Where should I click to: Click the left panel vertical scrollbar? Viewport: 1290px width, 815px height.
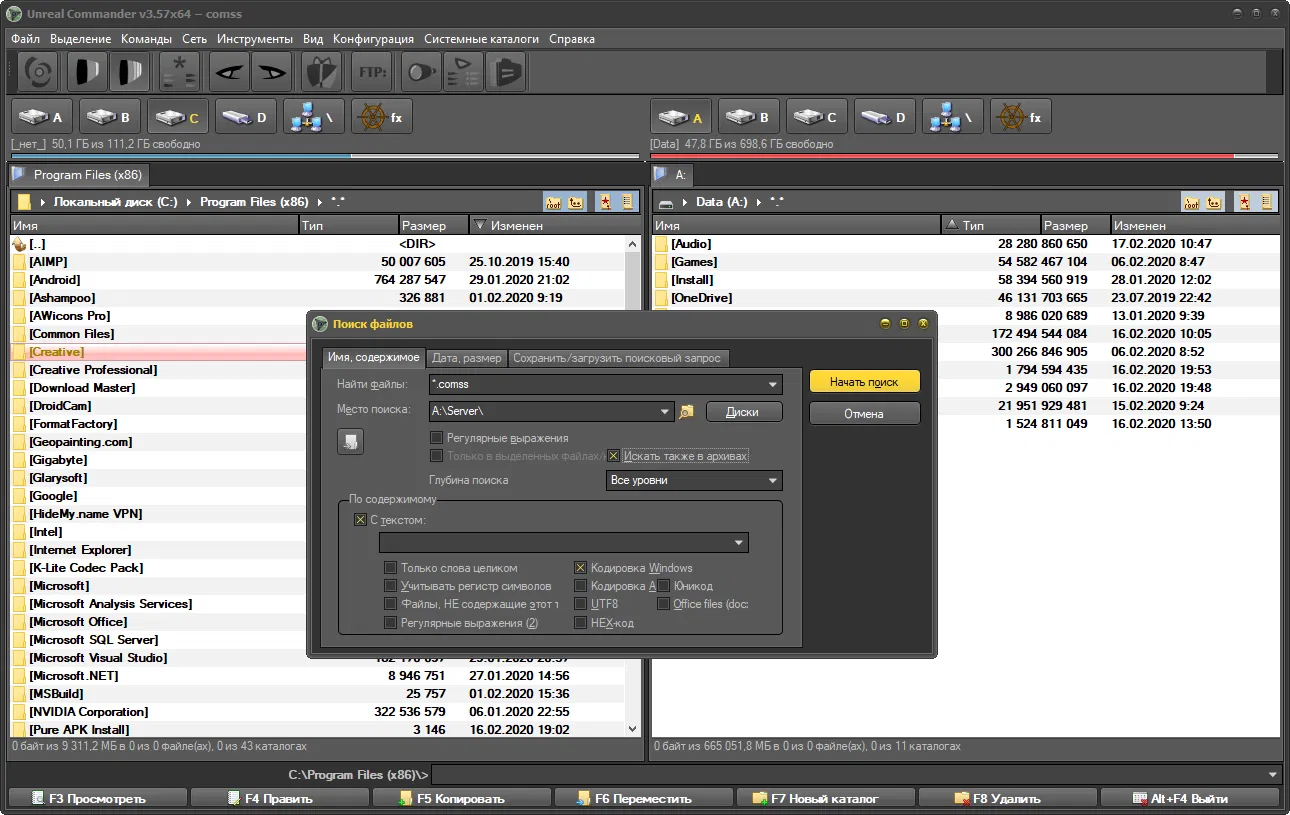pos(633,487)
